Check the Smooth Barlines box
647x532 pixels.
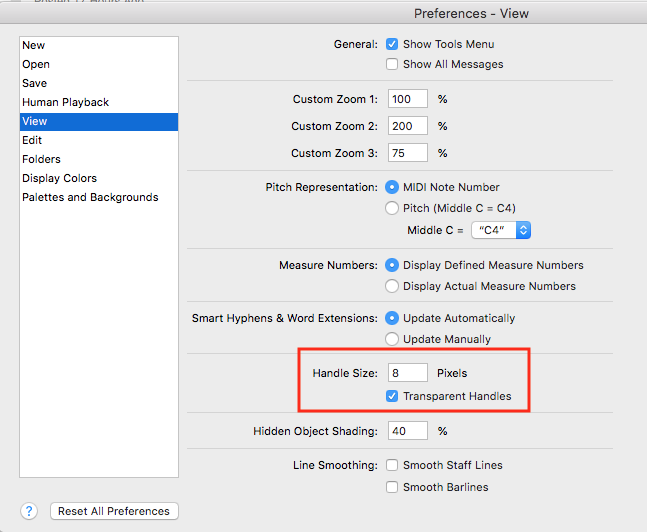393,487
